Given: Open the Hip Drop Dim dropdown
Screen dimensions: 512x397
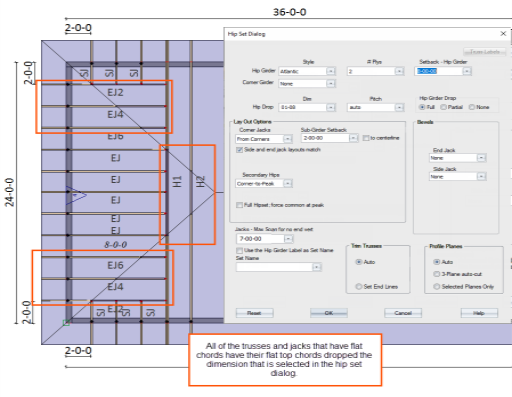Looking at the screenshot, I should 330,107.
